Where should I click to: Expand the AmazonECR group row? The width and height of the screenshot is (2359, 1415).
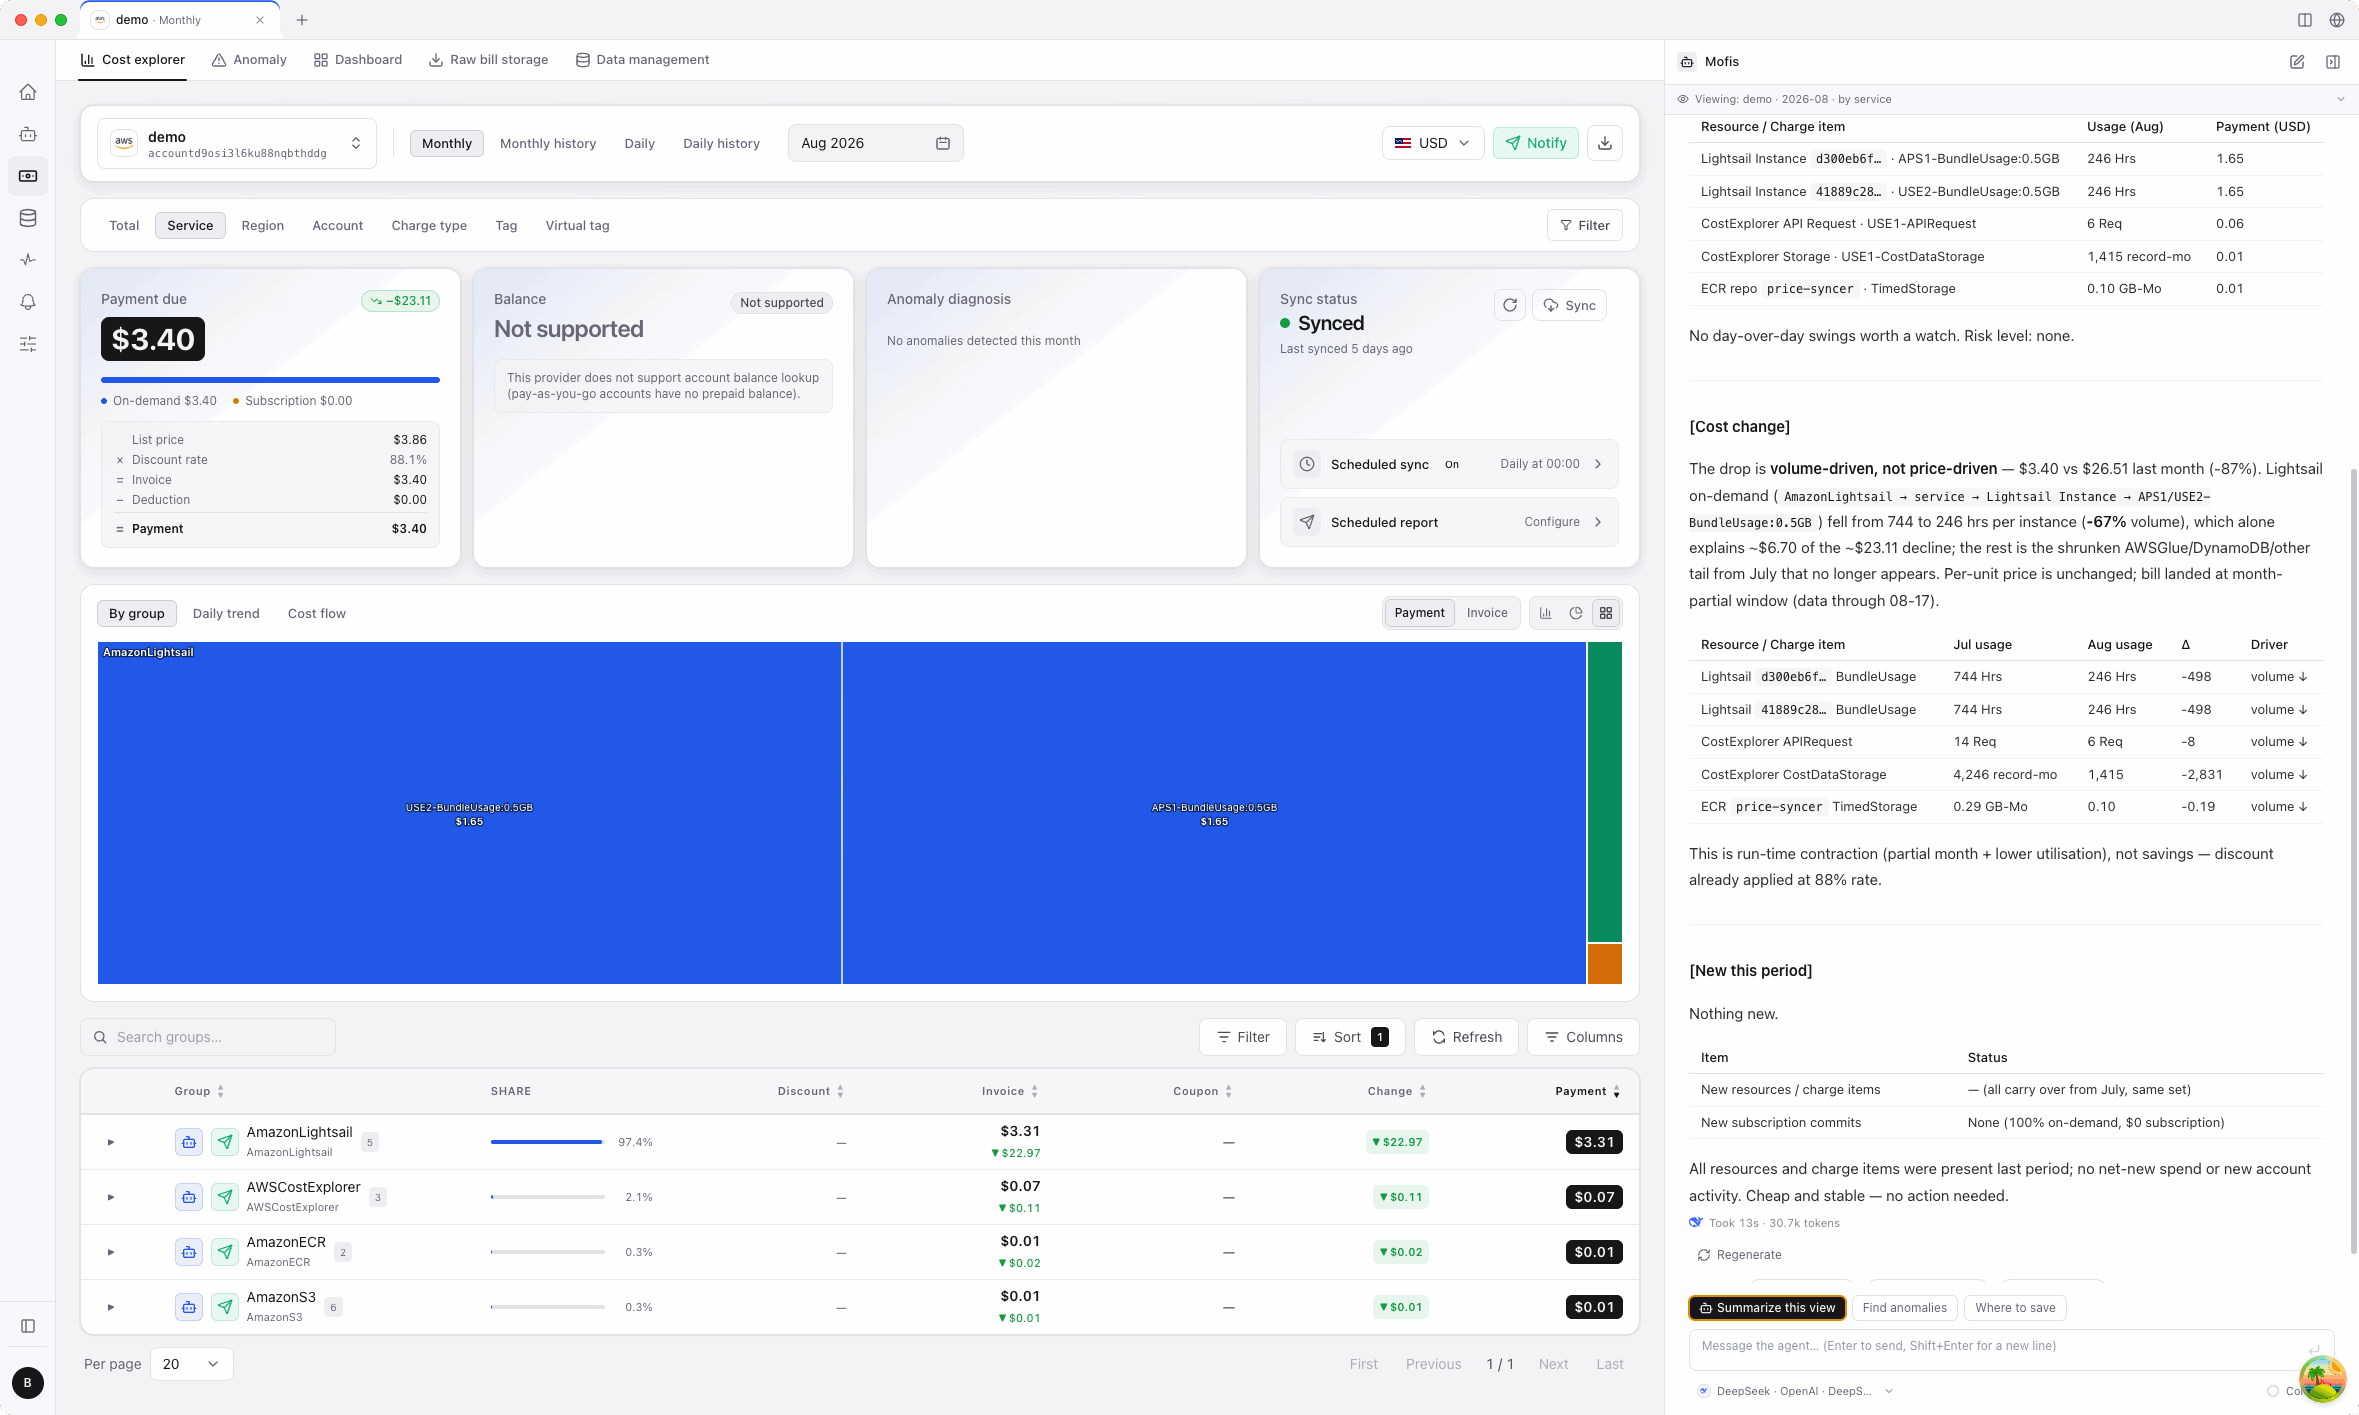[111, 1252]
